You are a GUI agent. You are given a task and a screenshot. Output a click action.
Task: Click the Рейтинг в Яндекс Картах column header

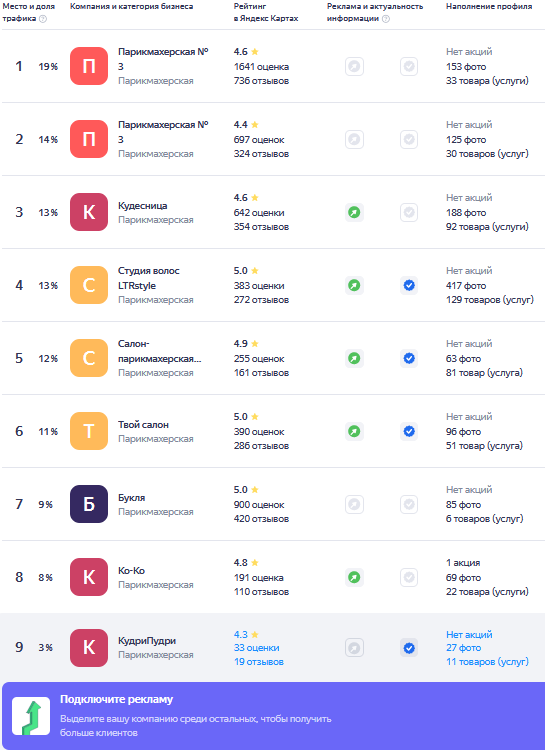tap(266, 12)
